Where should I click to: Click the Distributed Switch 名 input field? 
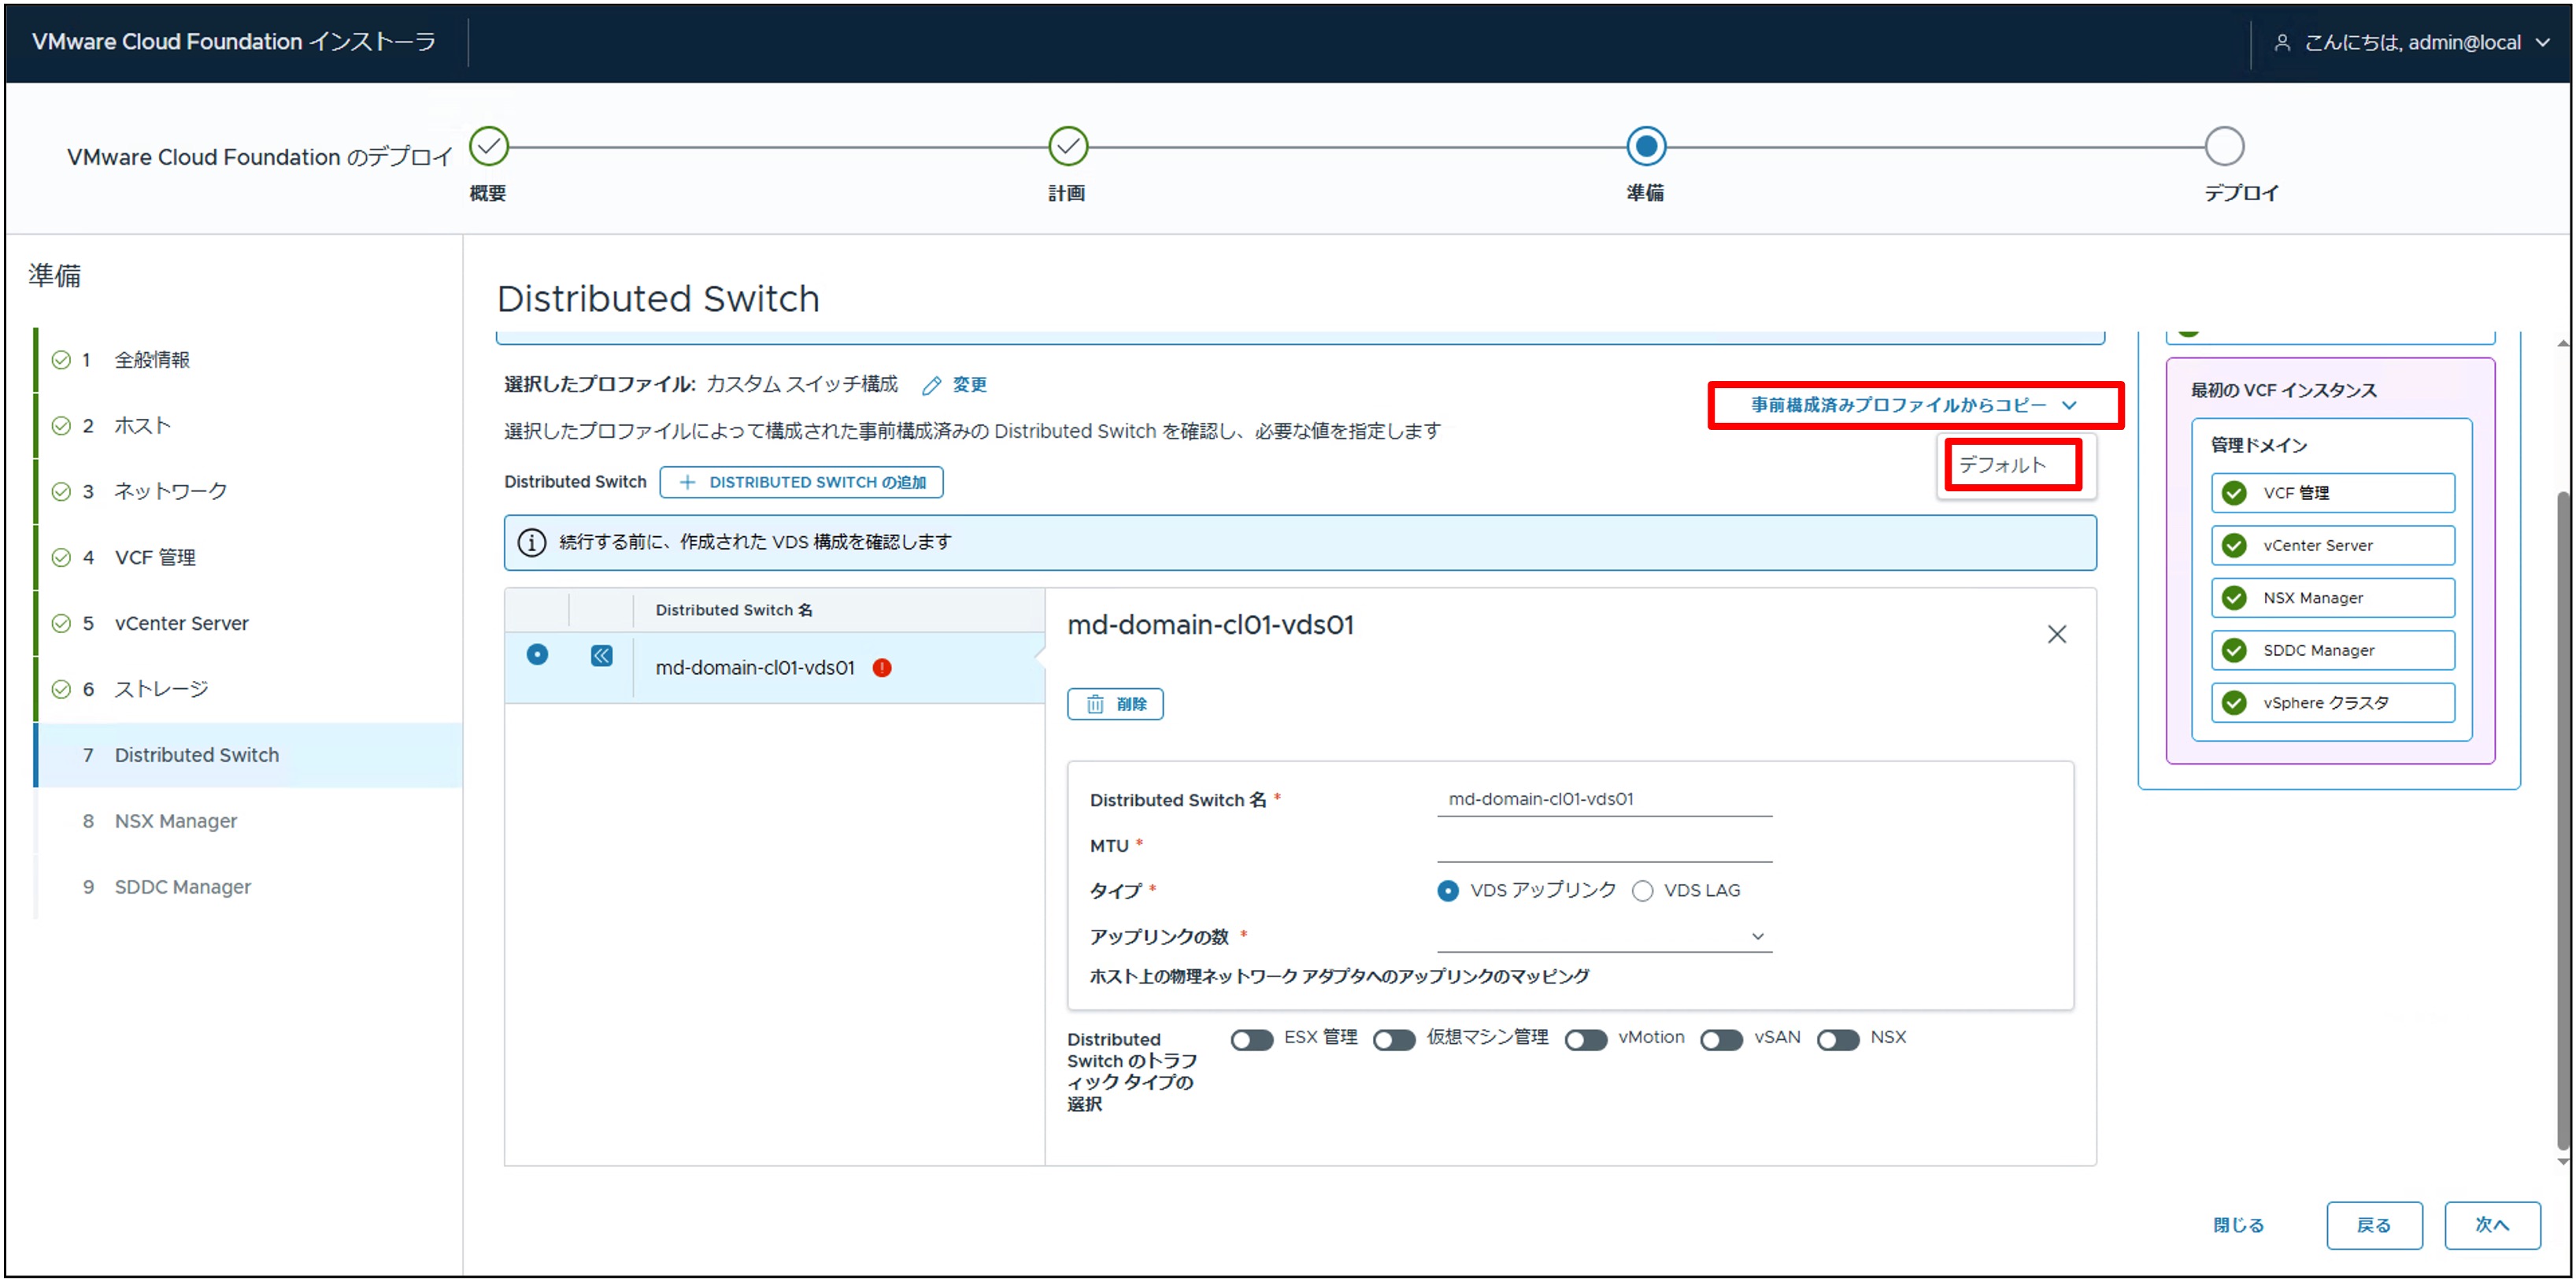click(1605, 799)
